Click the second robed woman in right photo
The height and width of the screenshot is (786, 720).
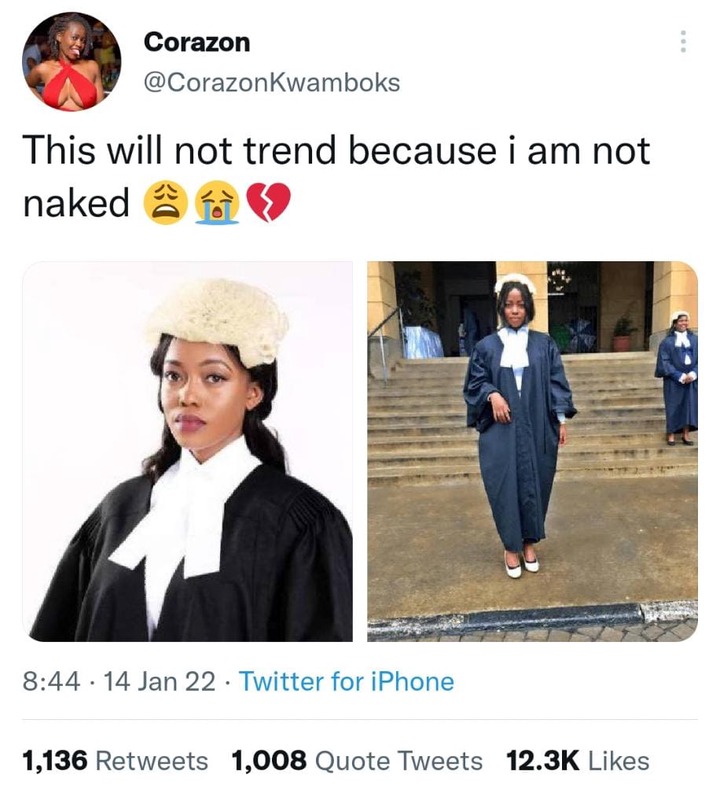(678, 378)
